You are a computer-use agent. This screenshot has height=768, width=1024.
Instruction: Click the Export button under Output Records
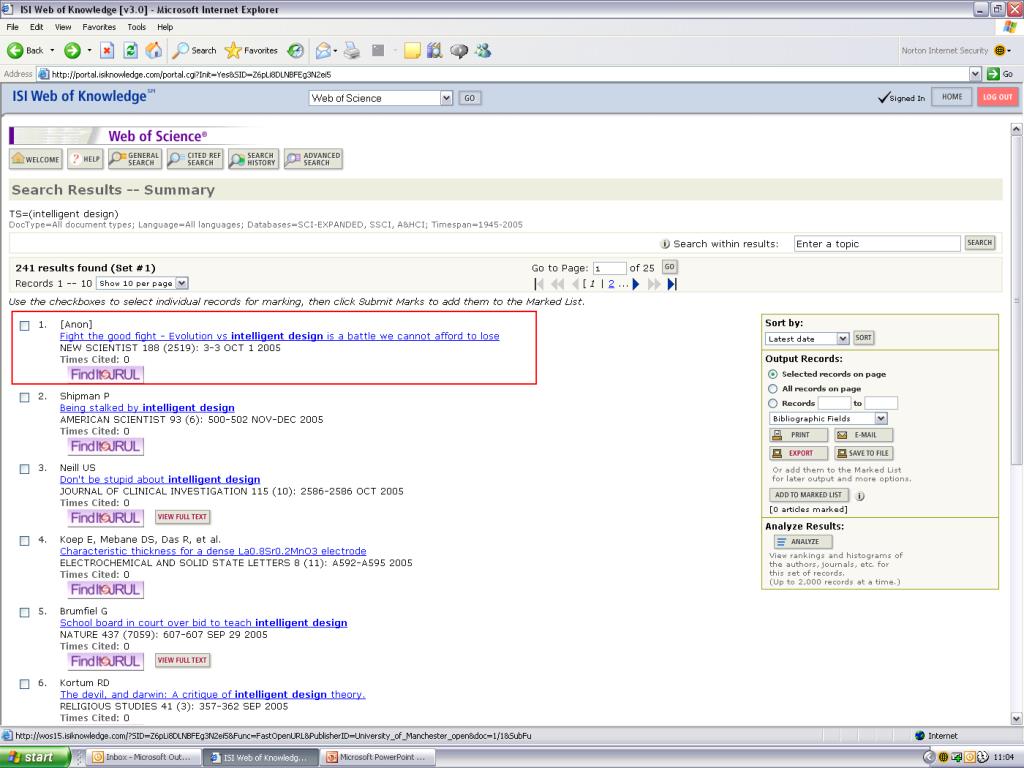pos(799,453)
